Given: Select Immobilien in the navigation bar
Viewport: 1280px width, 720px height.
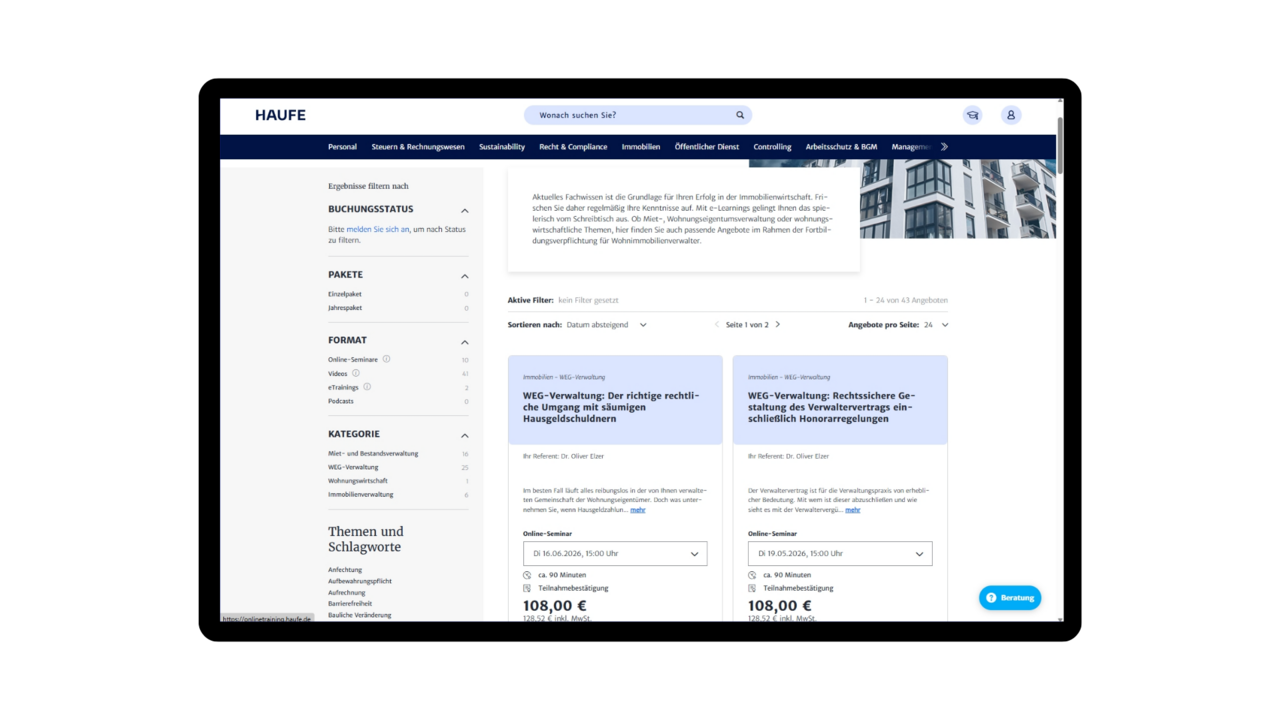Looking at the screenshot, I should (x=641, y=147).
